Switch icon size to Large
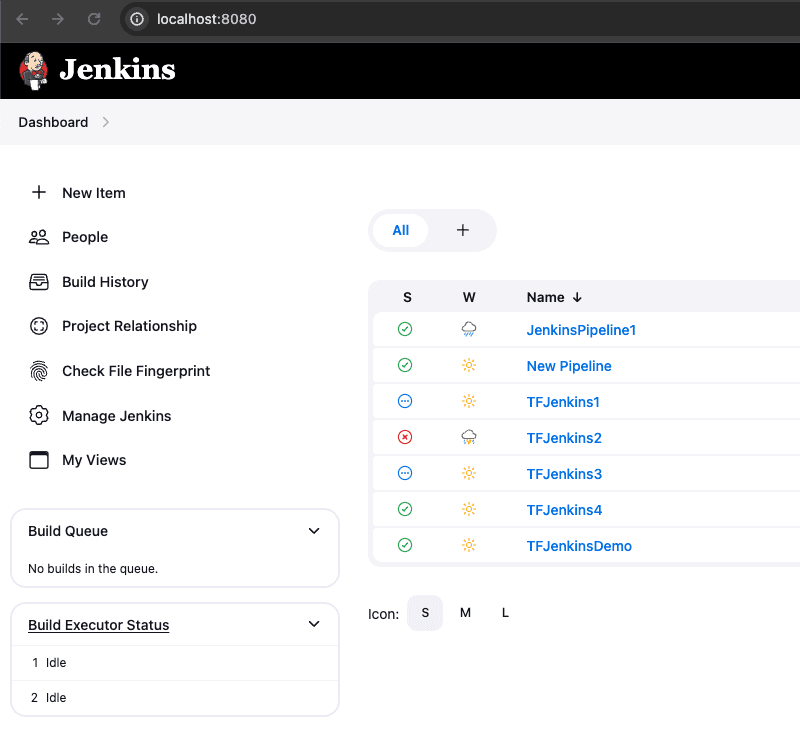This screenshot has height=729, width=800. (x=505, y=613)
